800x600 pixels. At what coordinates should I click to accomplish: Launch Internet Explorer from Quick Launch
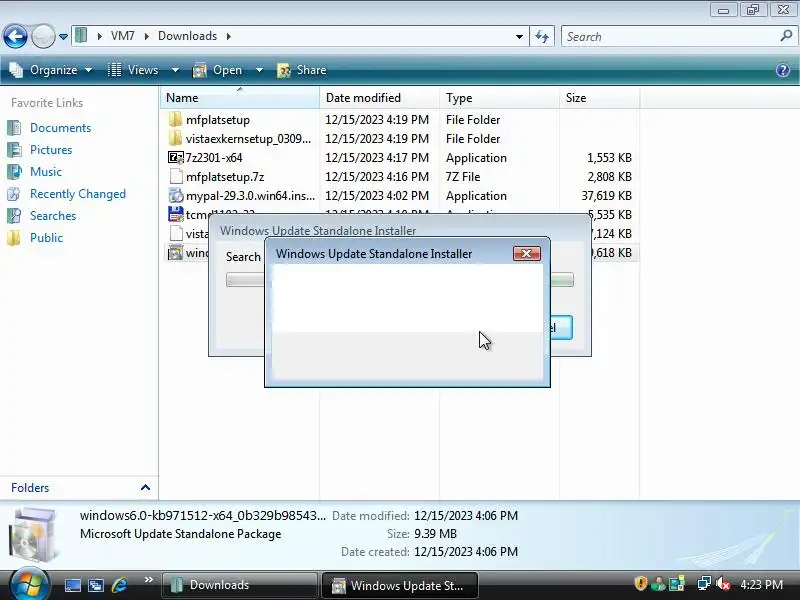[x=119, y=585]
